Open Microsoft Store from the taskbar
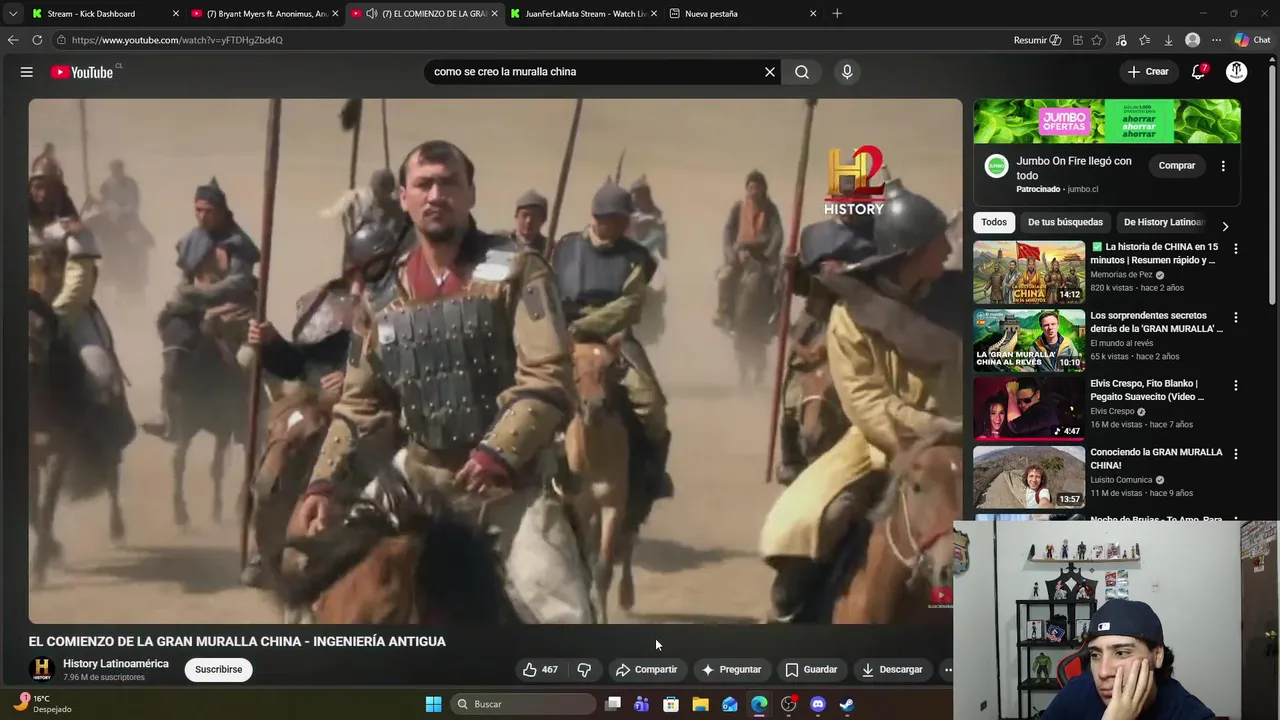 (671, 704)
